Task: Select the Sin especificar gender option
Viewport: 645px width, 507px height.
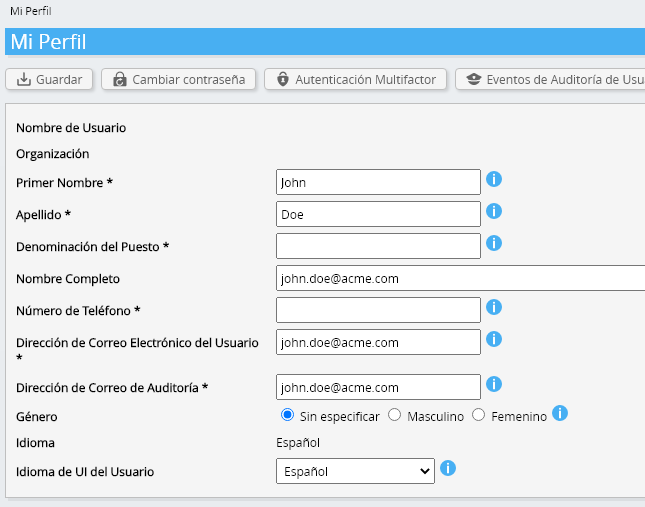Action: point(287,415)
